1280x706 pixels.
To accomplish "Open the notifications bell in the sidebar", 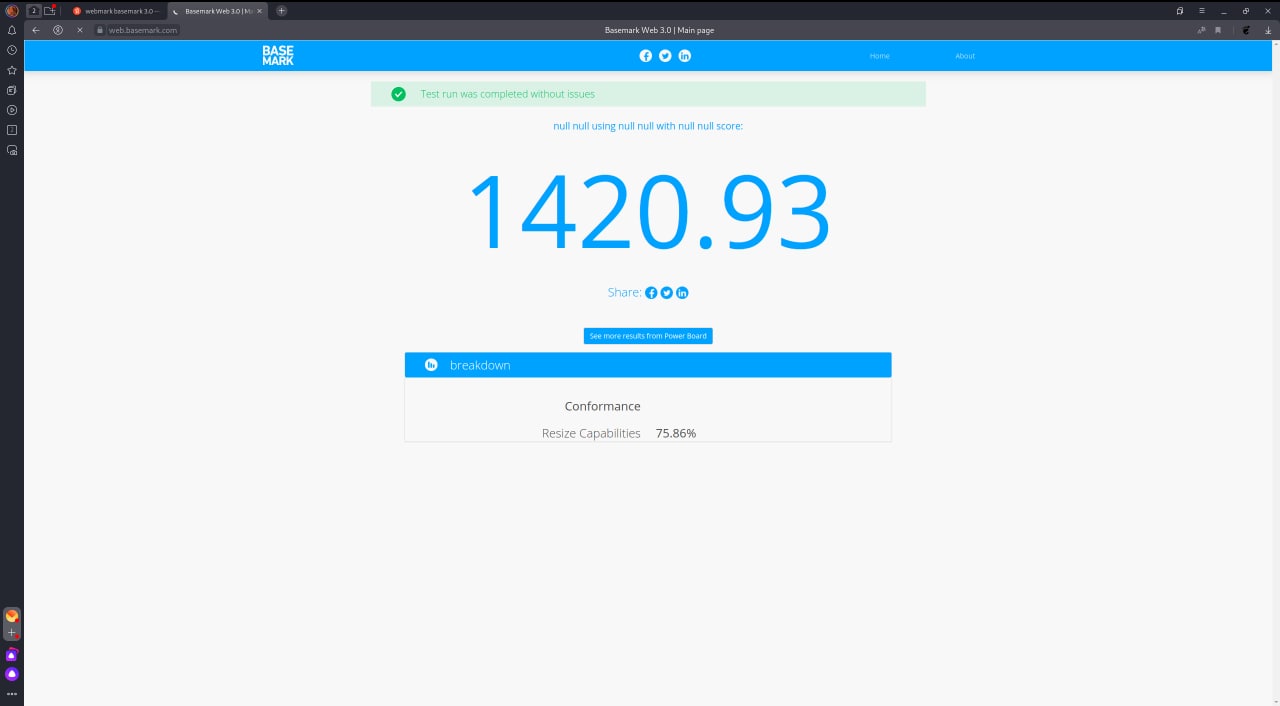I will point(12,30).
